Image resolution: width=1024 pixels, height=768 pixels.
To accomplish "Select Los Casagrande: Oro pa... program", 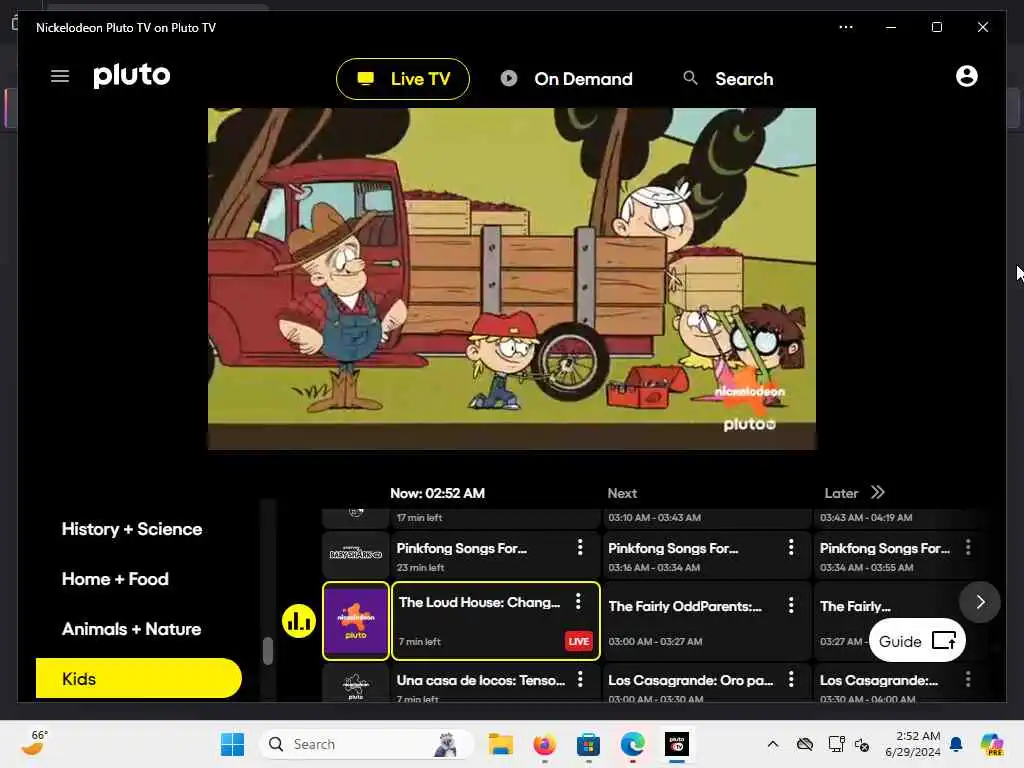I will tap(706, 684).
